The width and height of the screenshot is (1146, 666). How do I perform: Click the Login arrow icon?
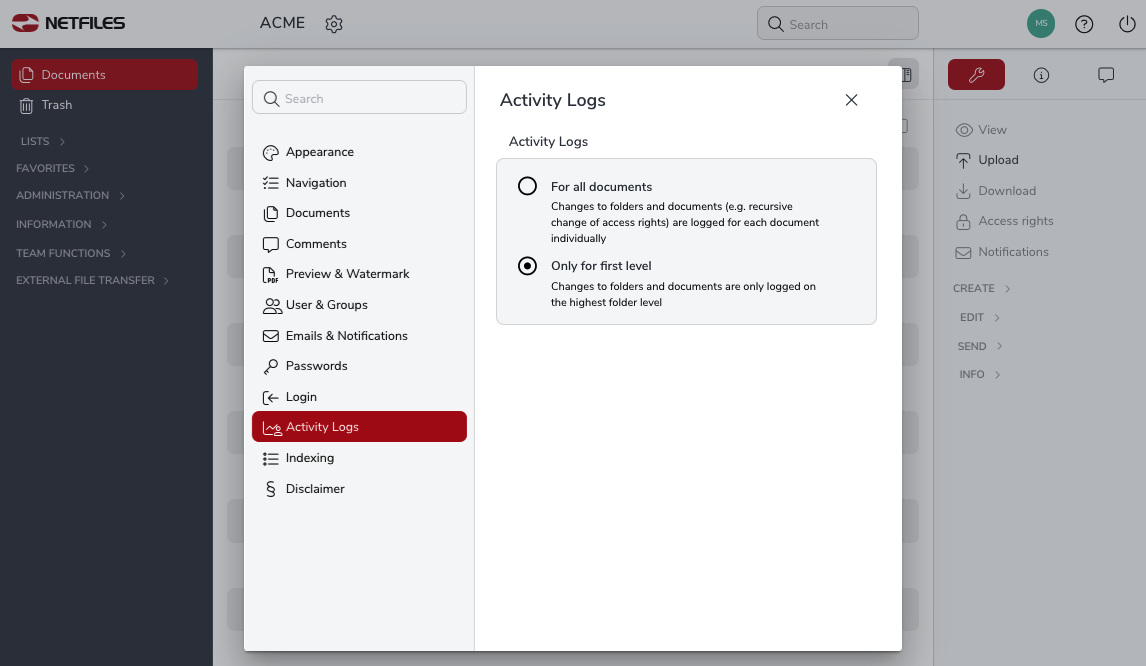coord(270,398)
